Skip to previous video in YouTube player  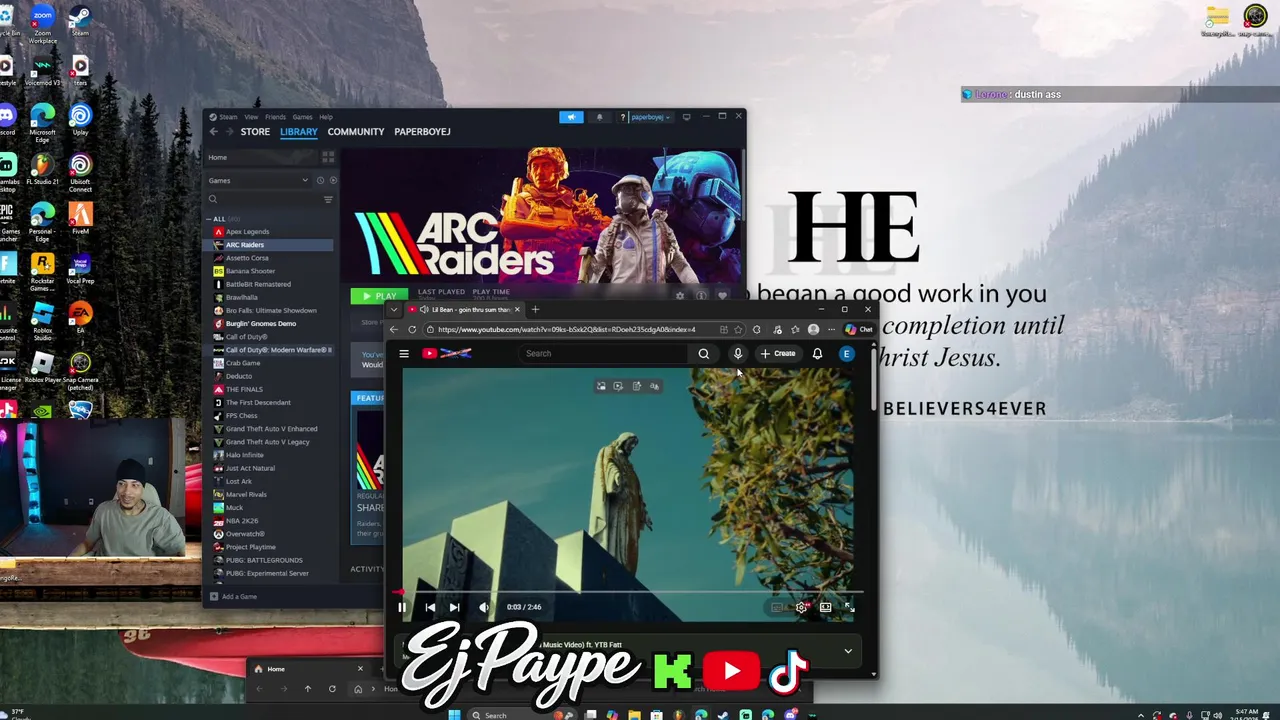[x=430, y=607]
